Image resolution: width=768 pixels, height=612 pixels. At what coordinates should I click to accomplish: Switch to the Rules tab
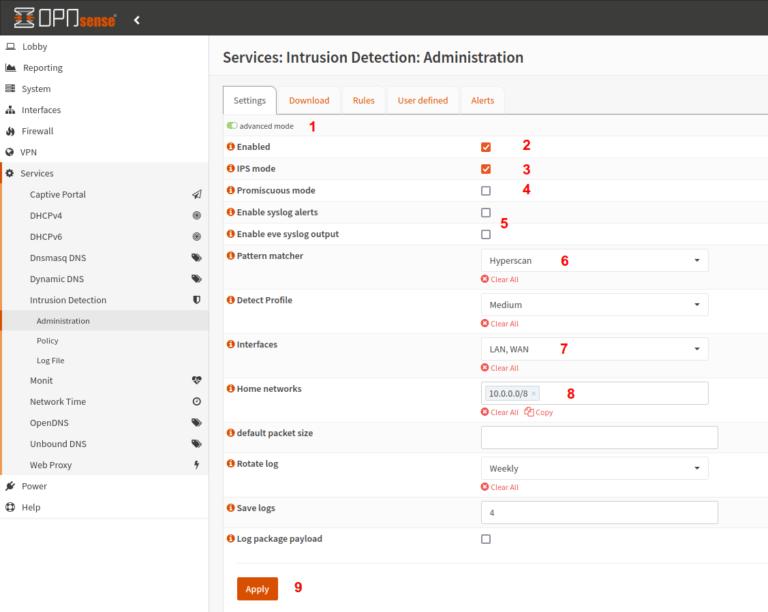[364, 101]
